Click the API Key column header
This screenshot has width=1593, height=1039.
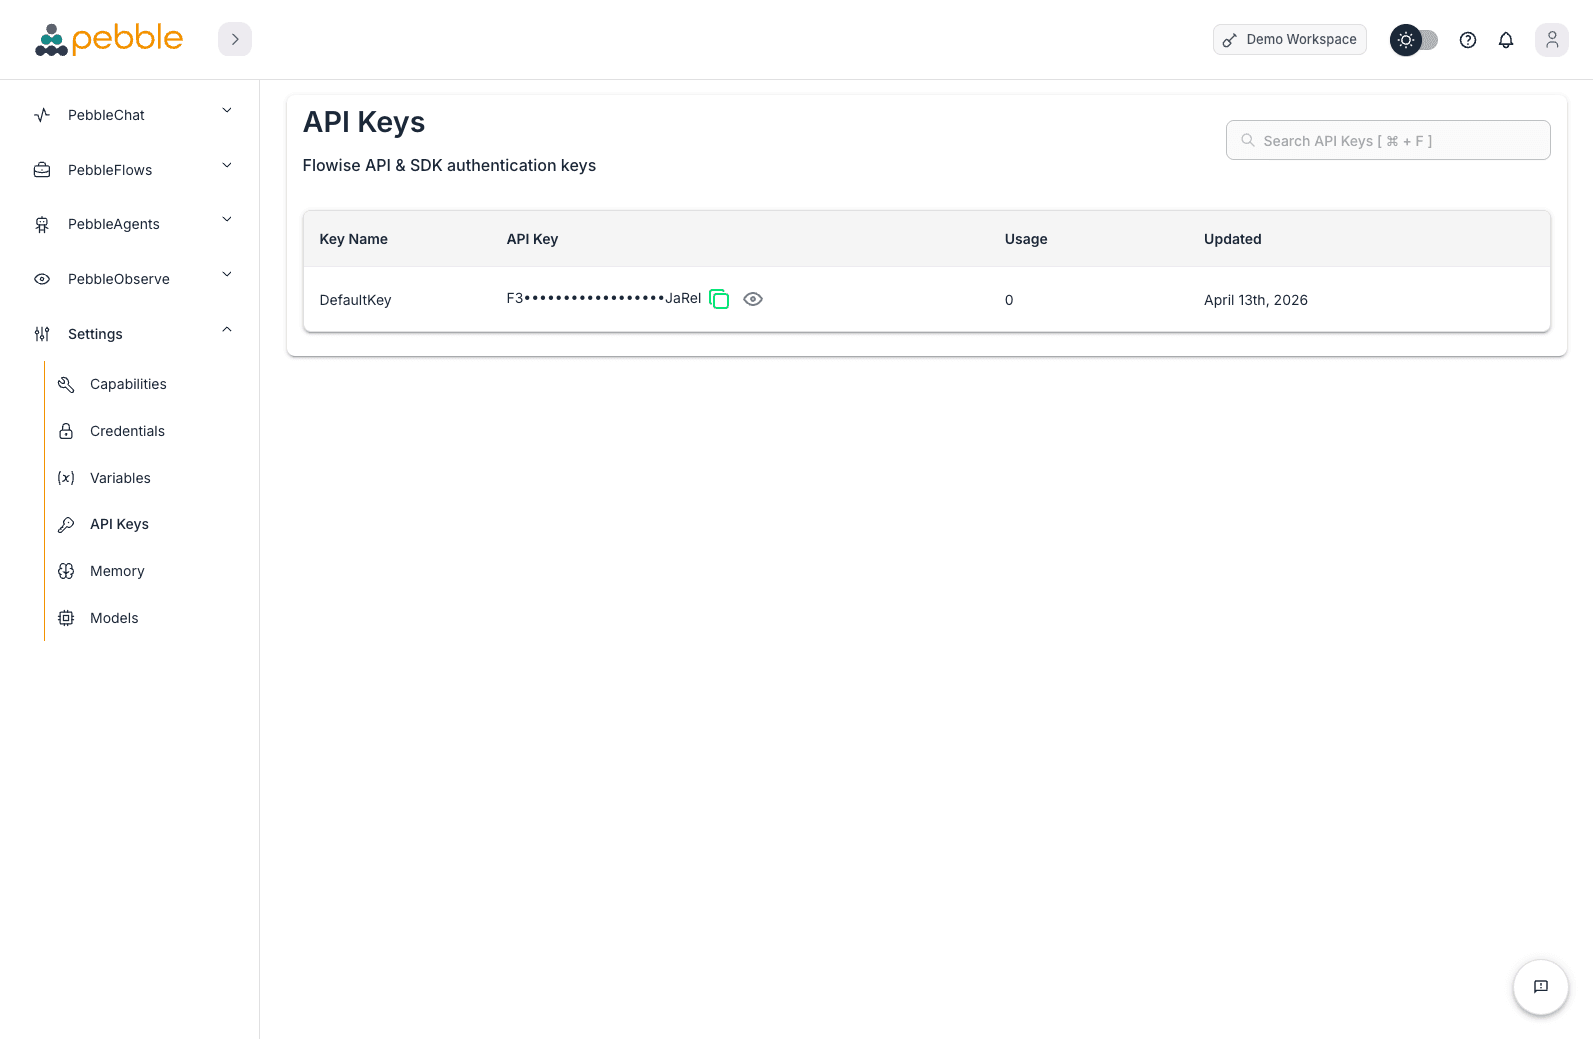point(532,239)
